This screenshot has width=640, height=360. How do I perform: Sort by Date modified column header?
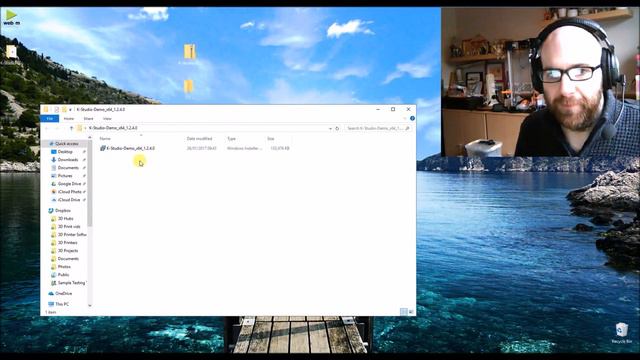click(199, 139)
